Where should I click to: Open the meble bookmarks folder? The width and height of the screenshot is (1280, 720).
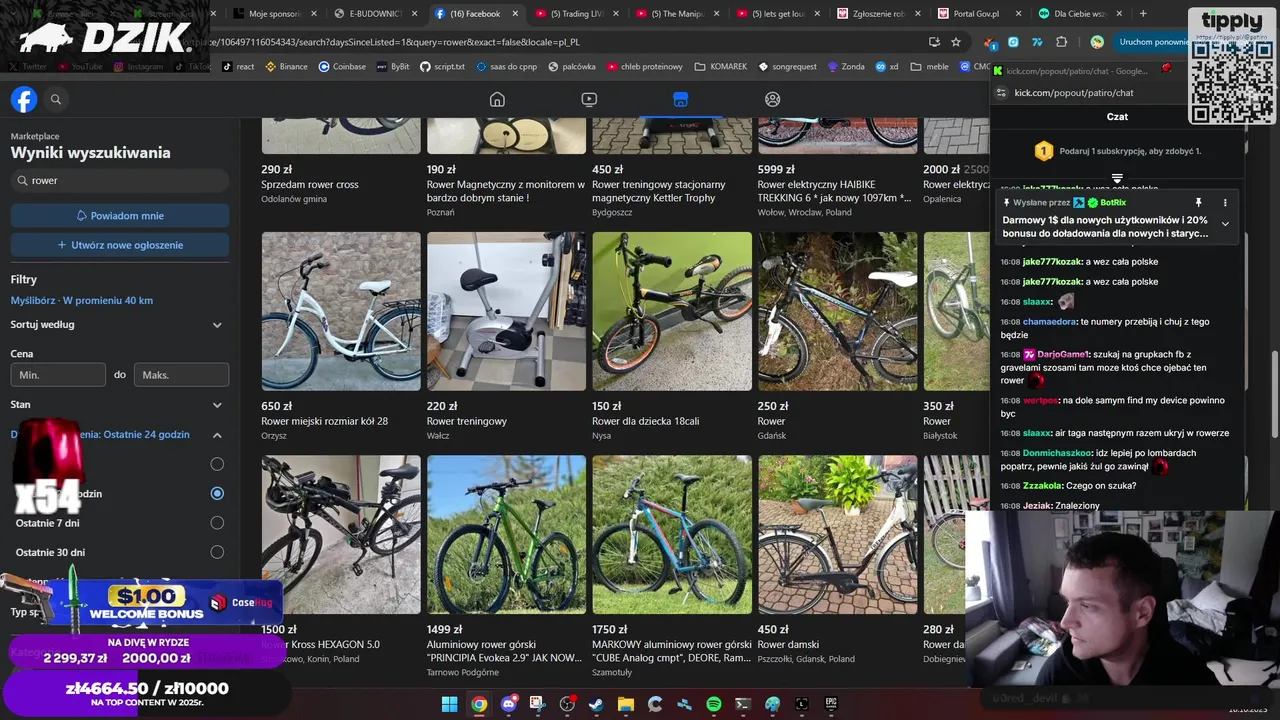(929, 66)
